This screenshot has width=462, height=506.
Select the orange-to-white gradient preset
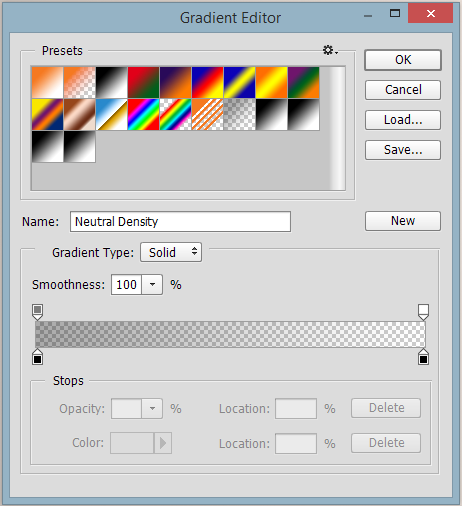[x=47, y=82]
